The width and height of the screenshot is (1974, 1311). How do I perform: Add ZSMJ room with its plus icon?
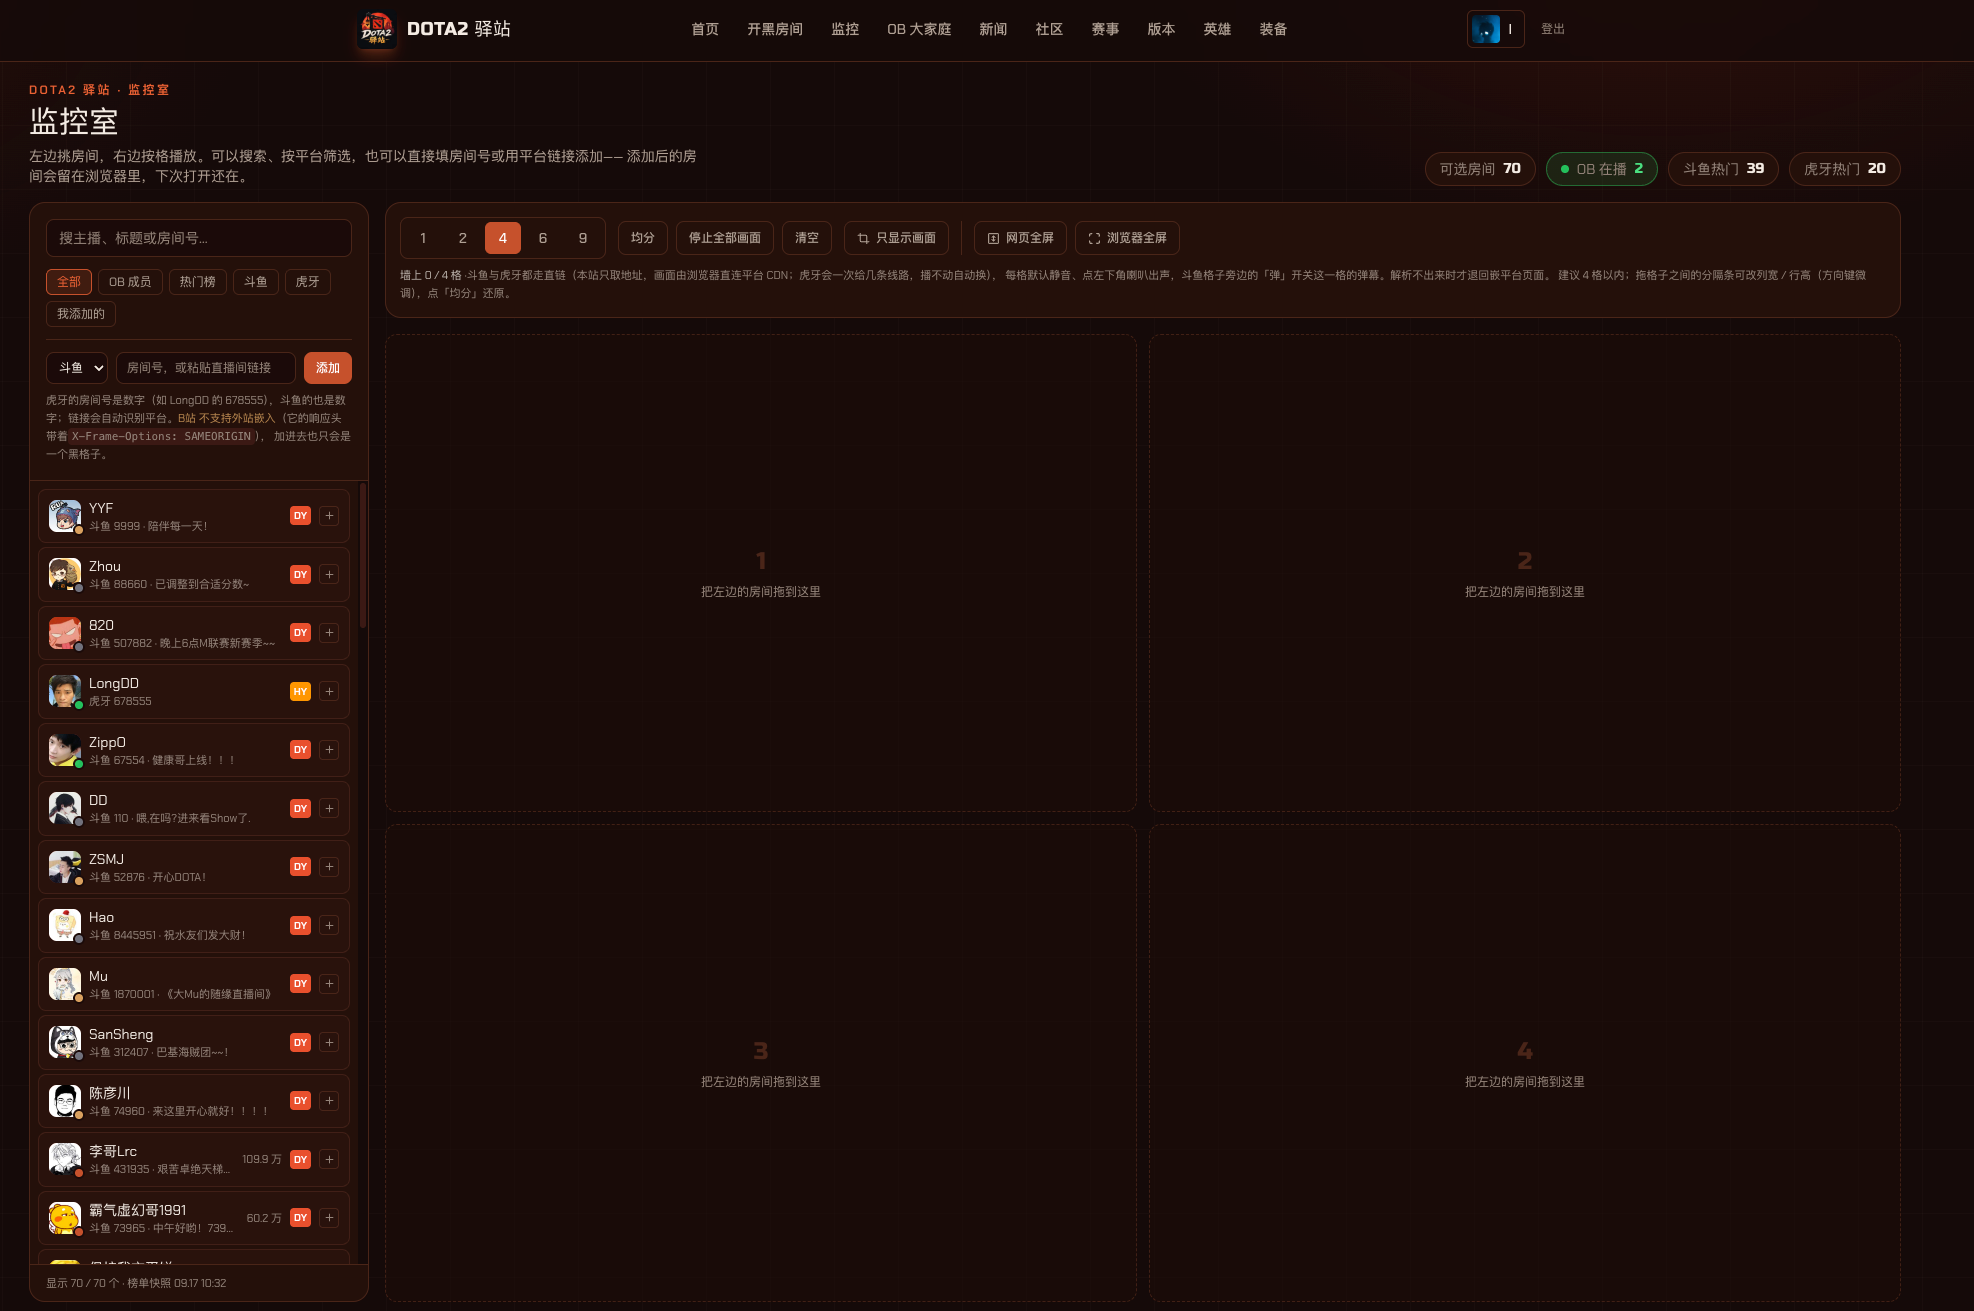tap(329, 867)
